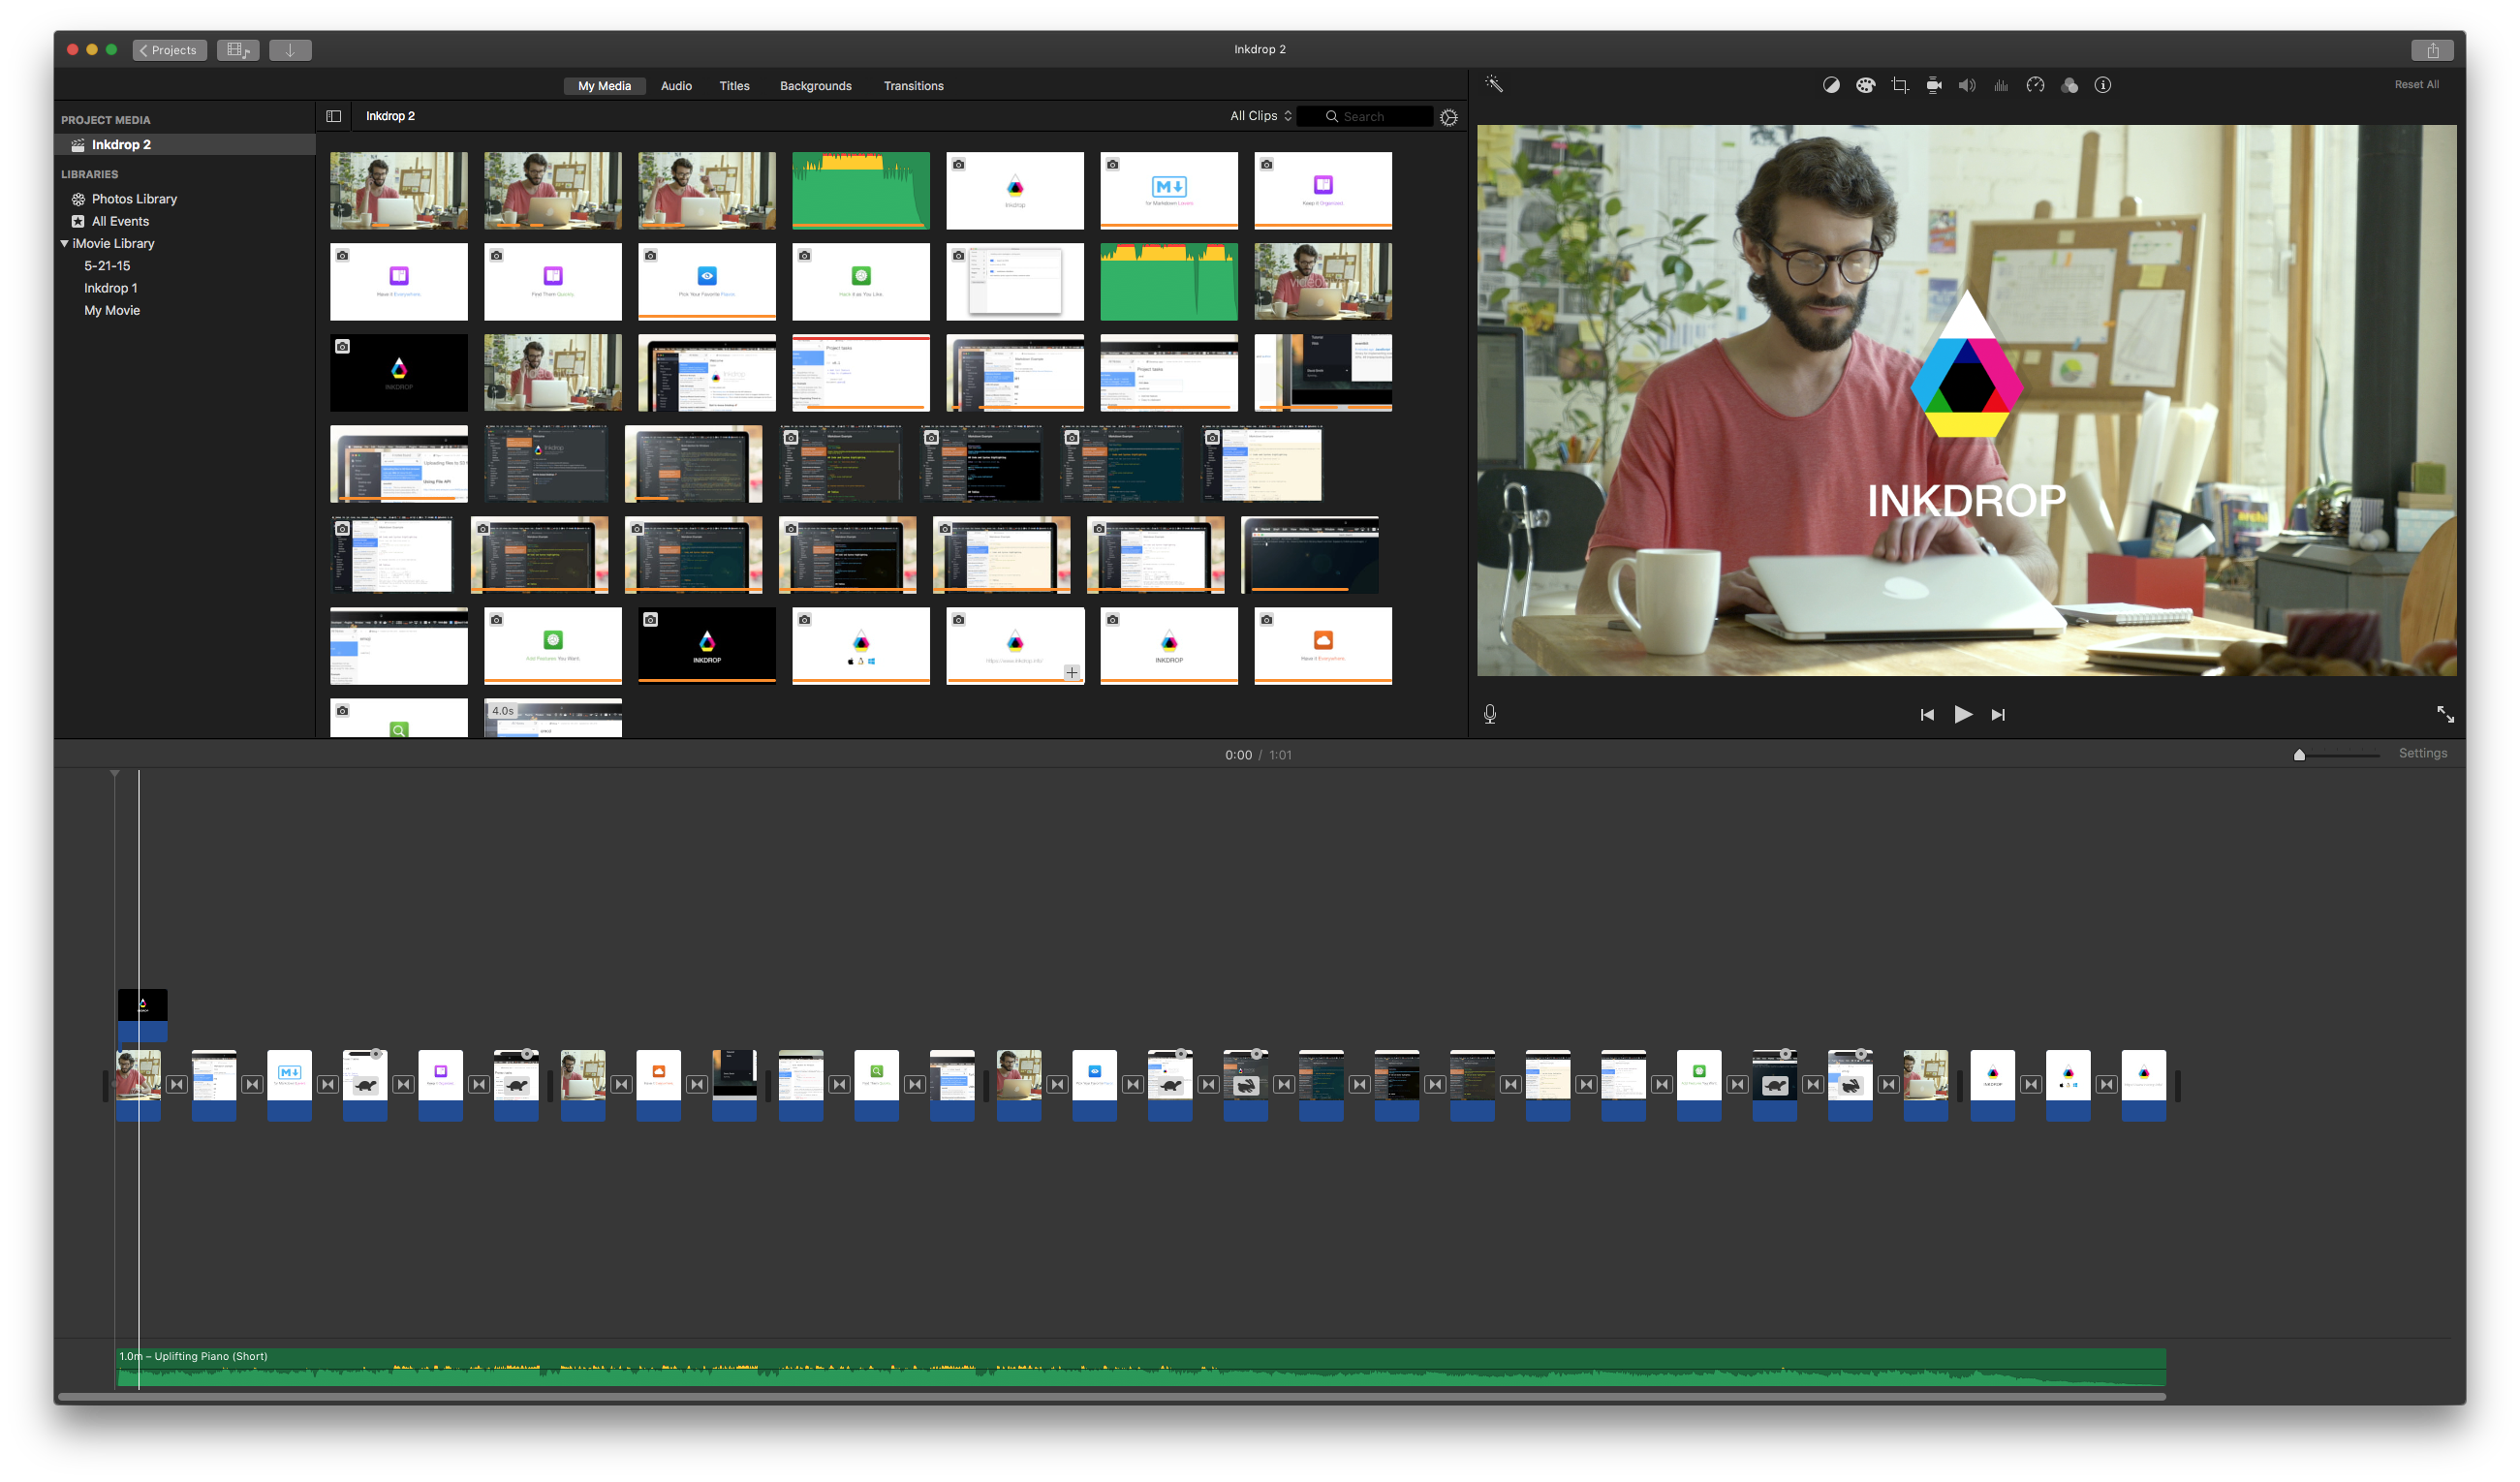The width and height of the screenshot is (2520, 1482).
Task: Select transition icon before the Markdown clip
Action: click(x=252, y=1085)
